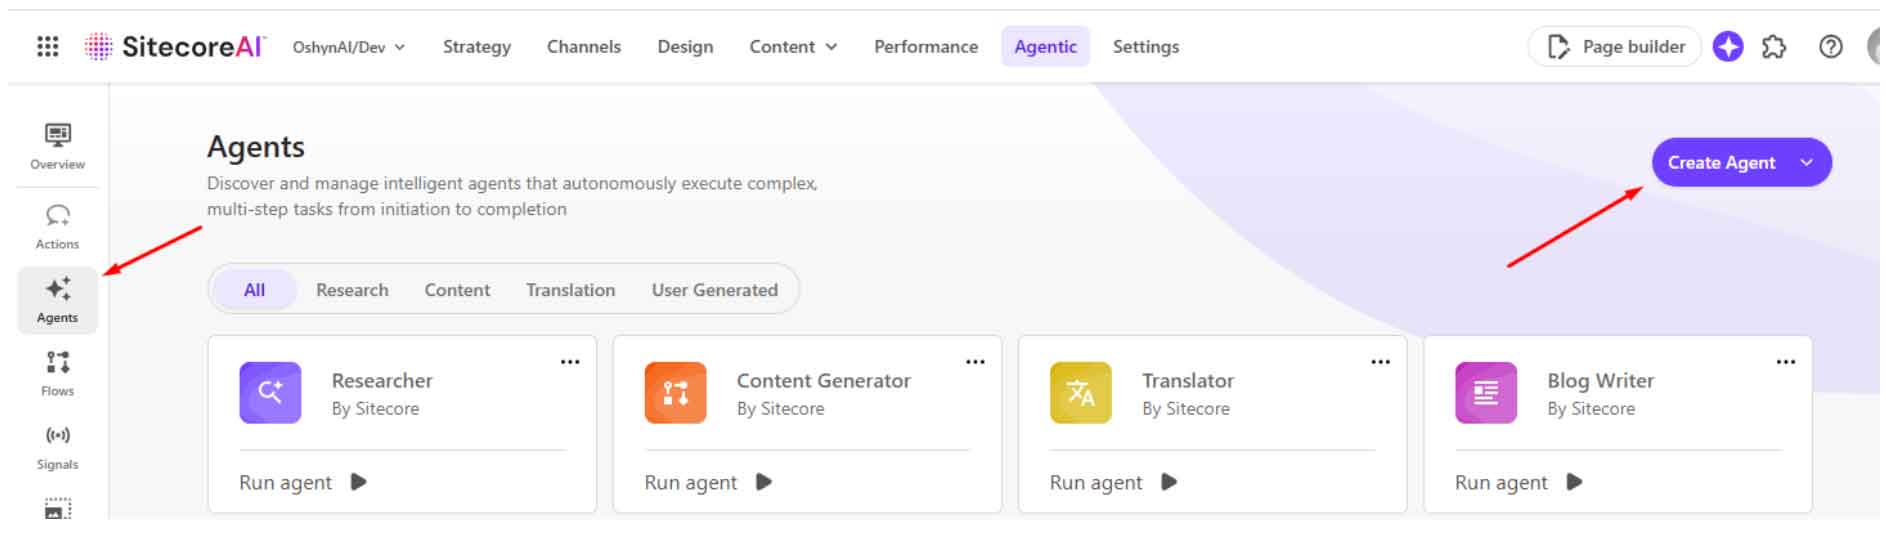Open the Translator agent title

[1188, 381]
